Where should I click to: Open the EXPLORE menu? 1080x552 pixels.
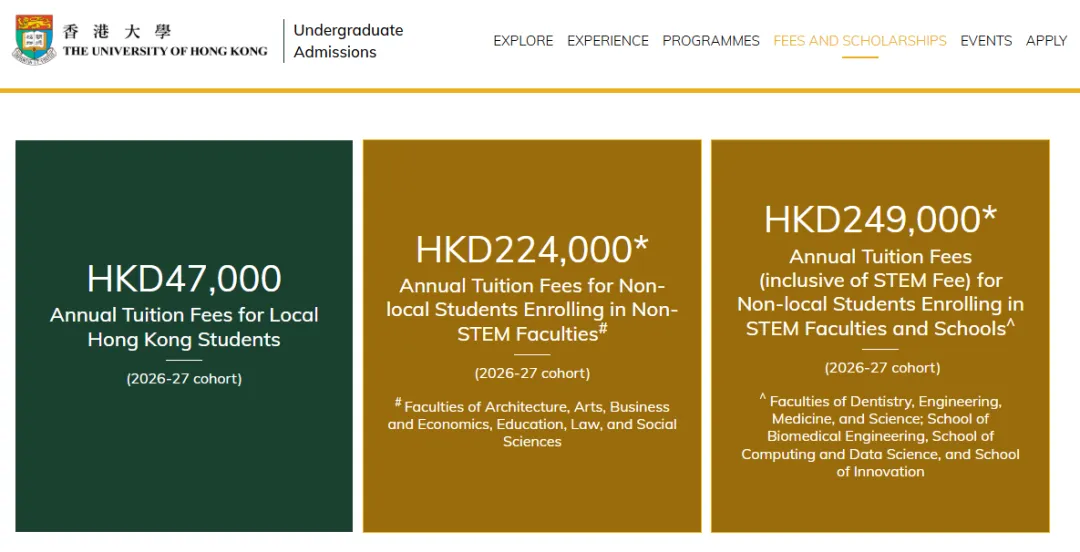(523, 41)
